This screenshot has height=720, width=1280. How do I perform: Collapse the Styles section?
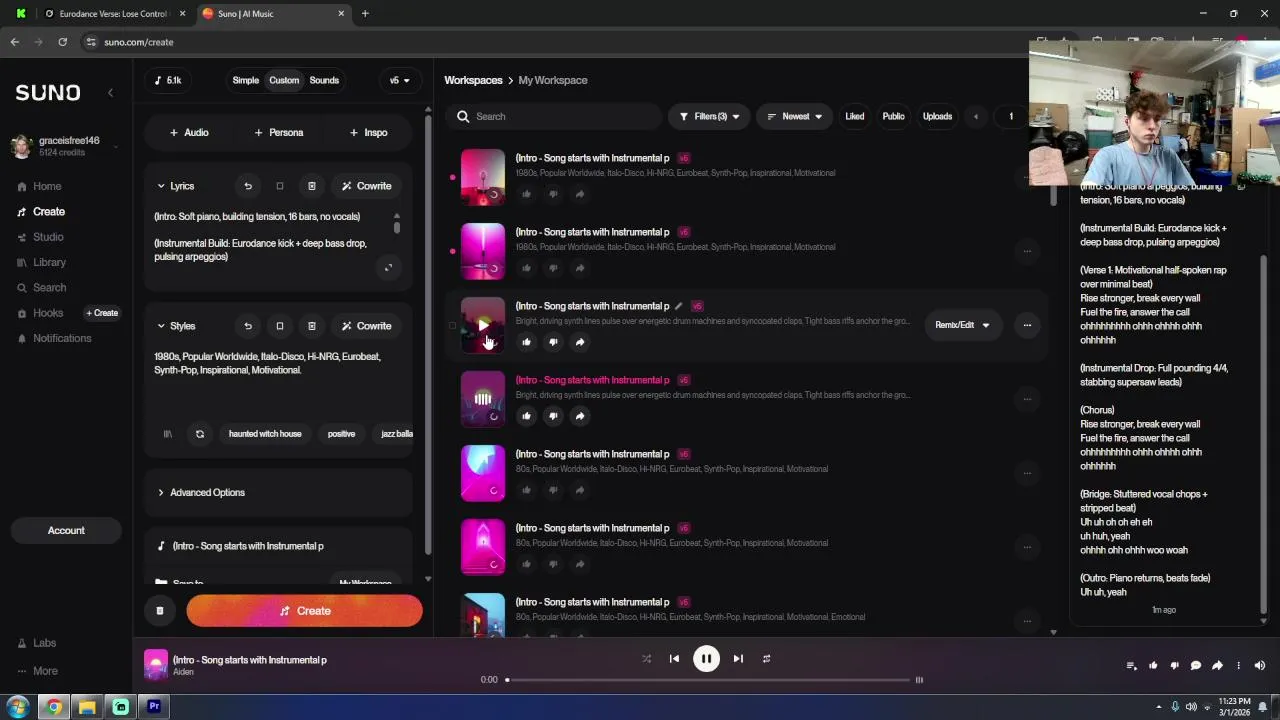[x=176, y=326]
